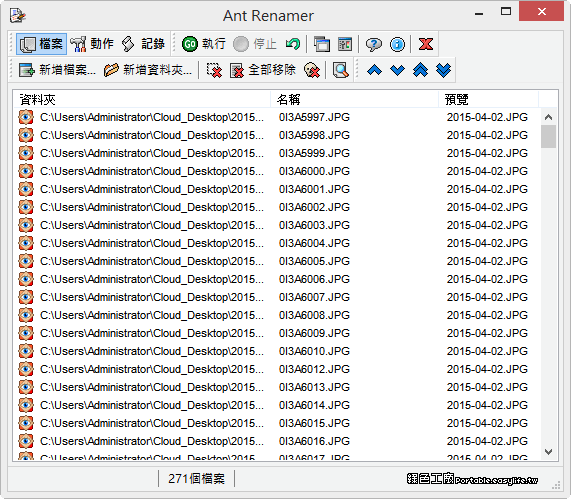This screenshot has width=571, height=499.
Task: Sort by 預覽 column header
Action: click(488, 99)
